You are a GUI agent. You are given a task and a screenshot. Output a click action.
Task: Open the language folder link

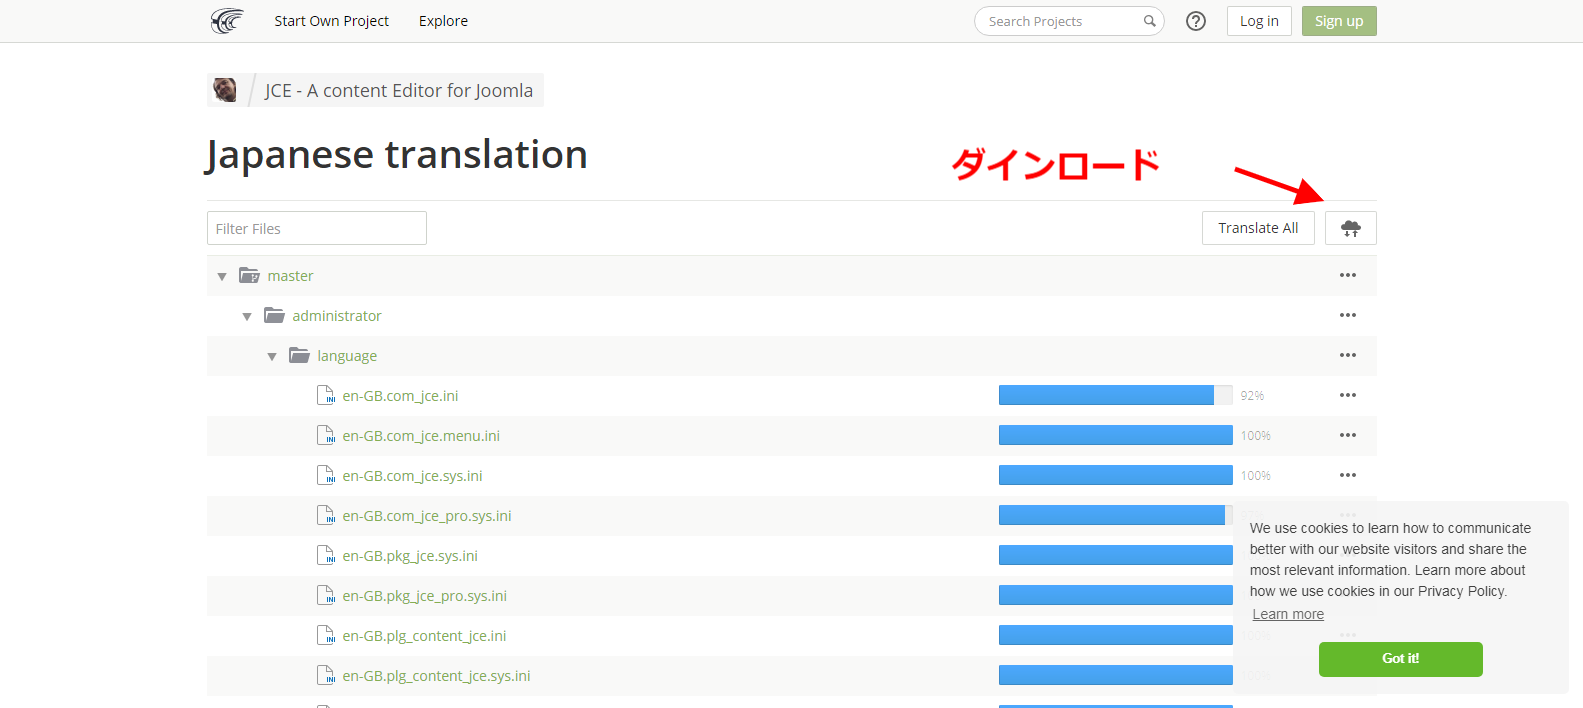(347, 356)
